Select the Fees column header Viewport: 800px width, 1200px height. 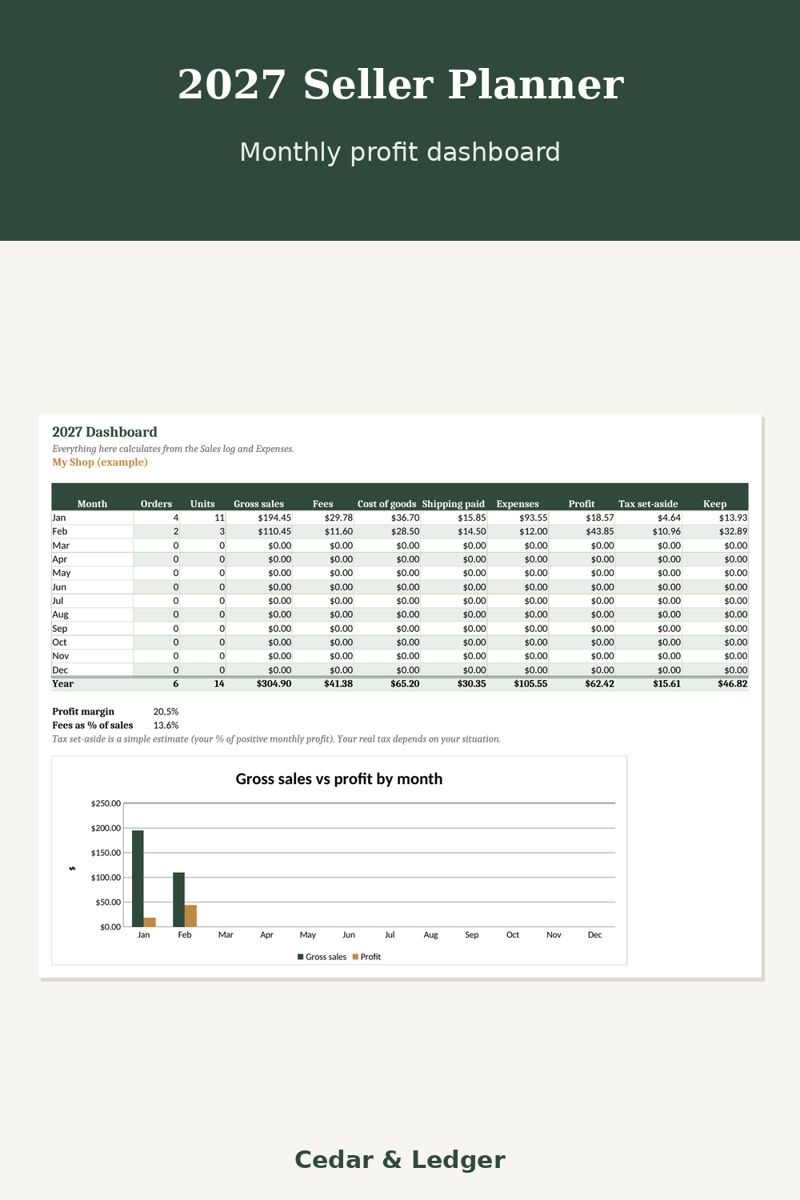[323, 504]
